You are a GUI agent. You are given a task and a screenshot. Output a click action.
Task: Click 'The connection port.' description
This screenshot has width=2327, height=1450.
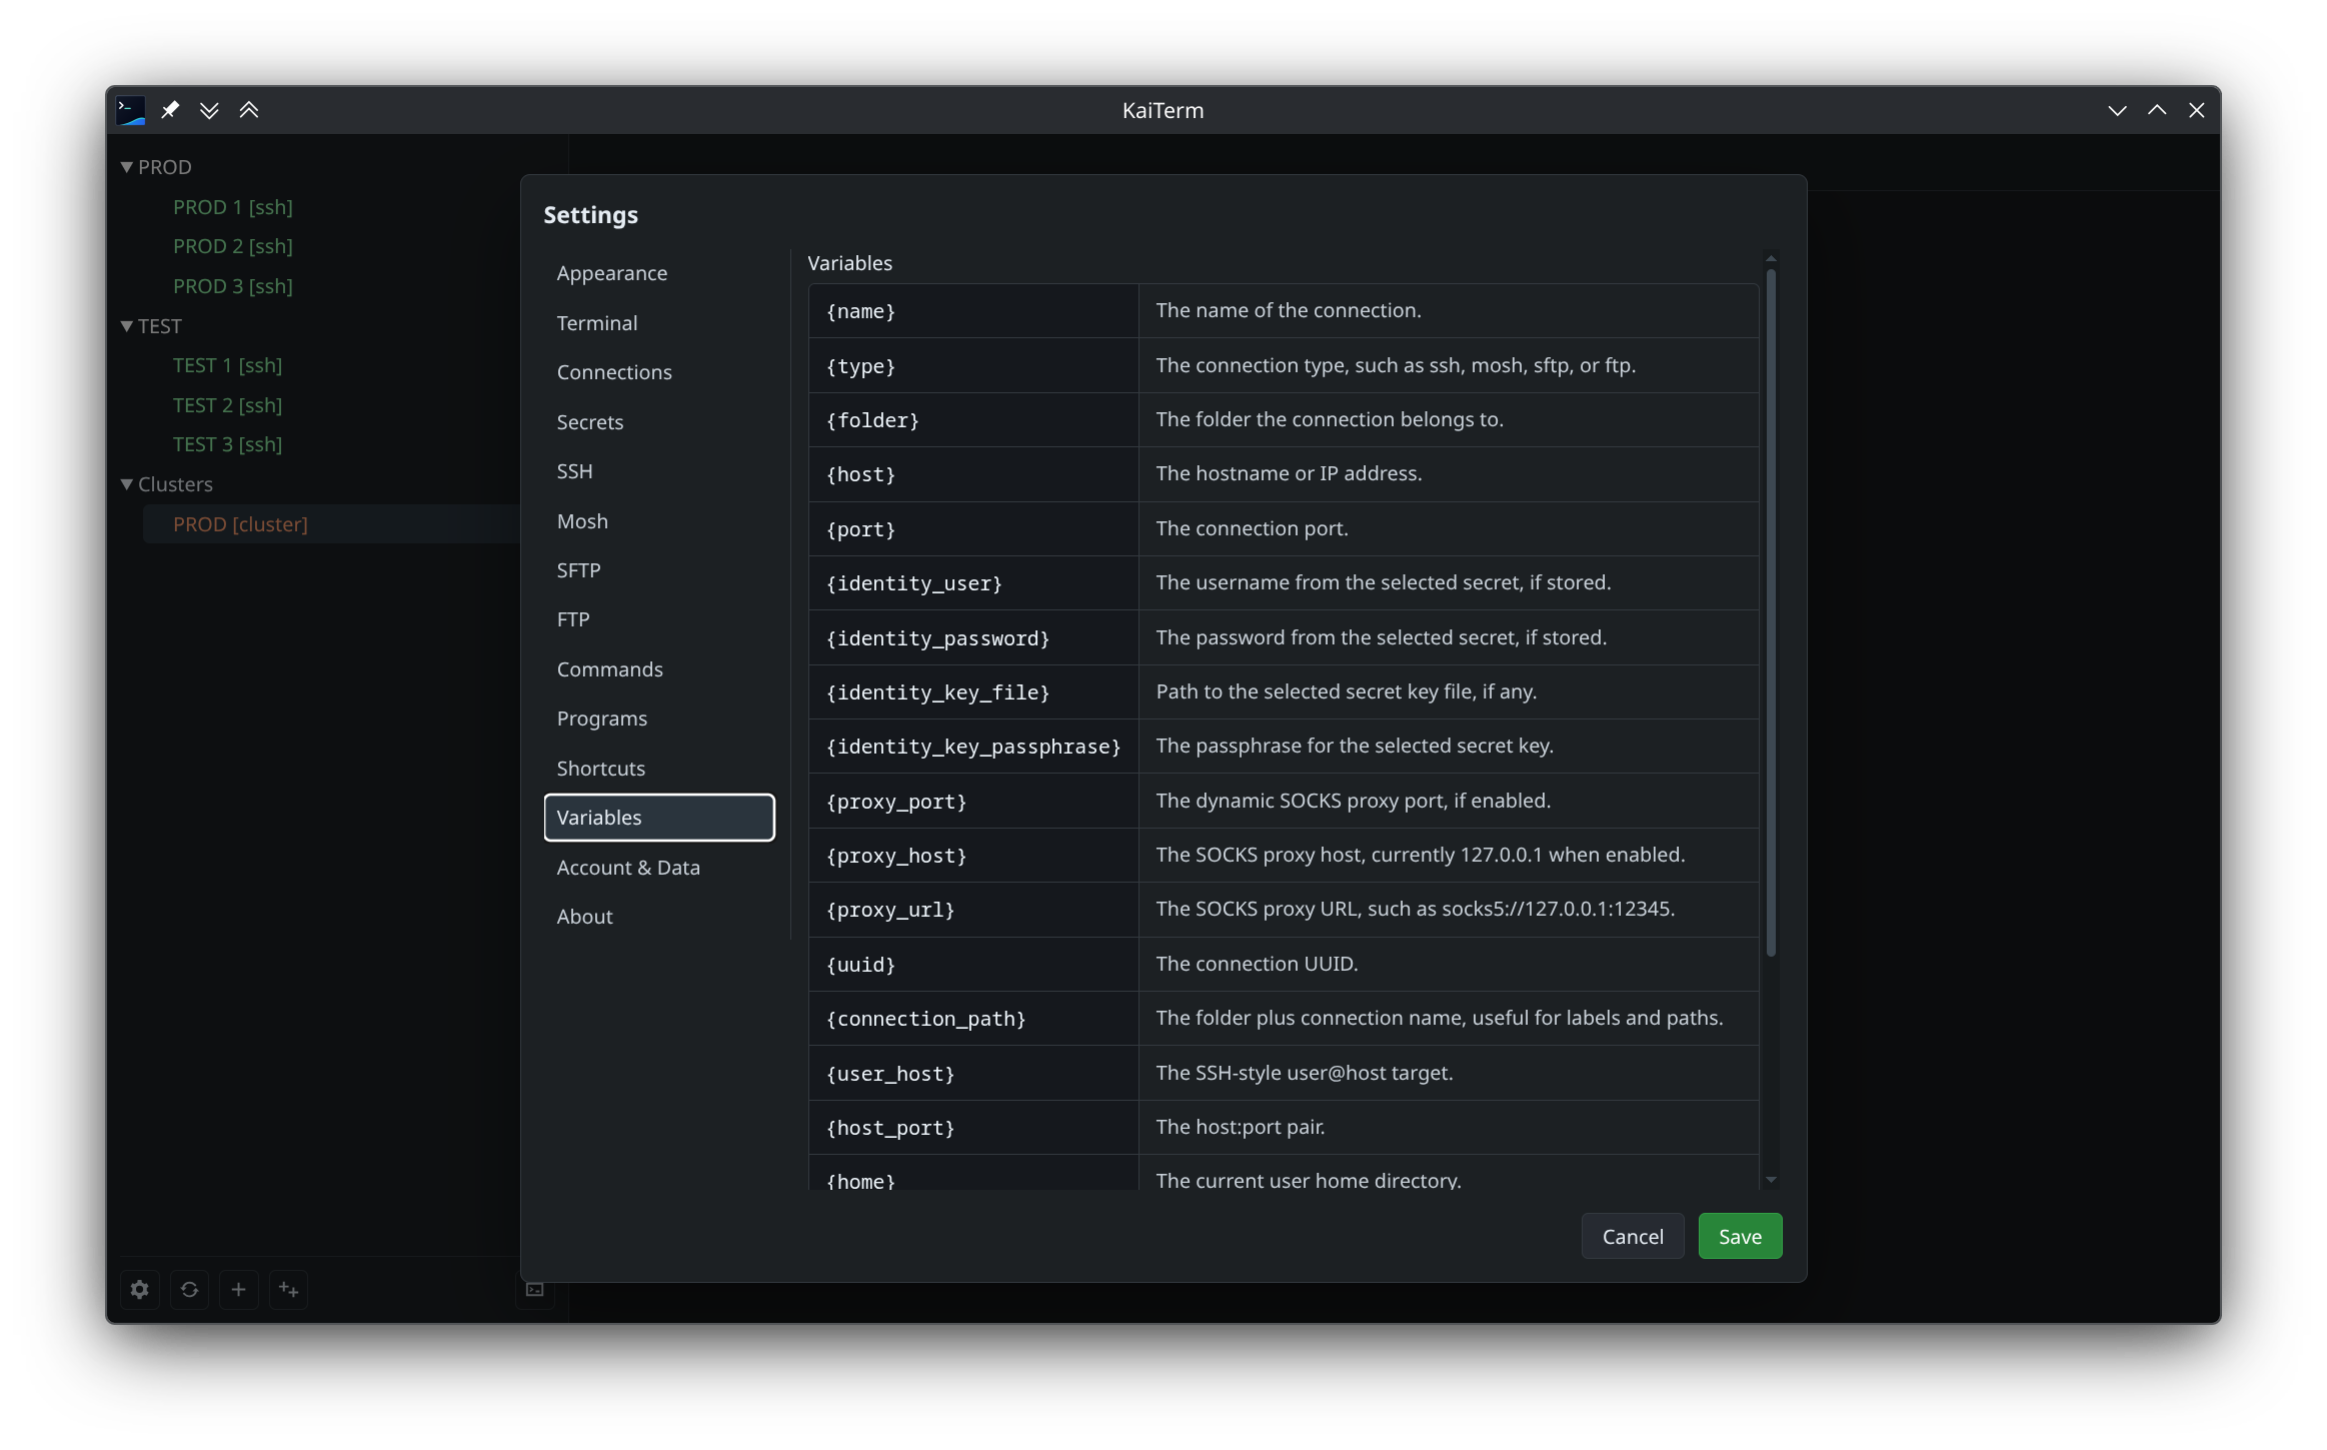coord(1252,528)
